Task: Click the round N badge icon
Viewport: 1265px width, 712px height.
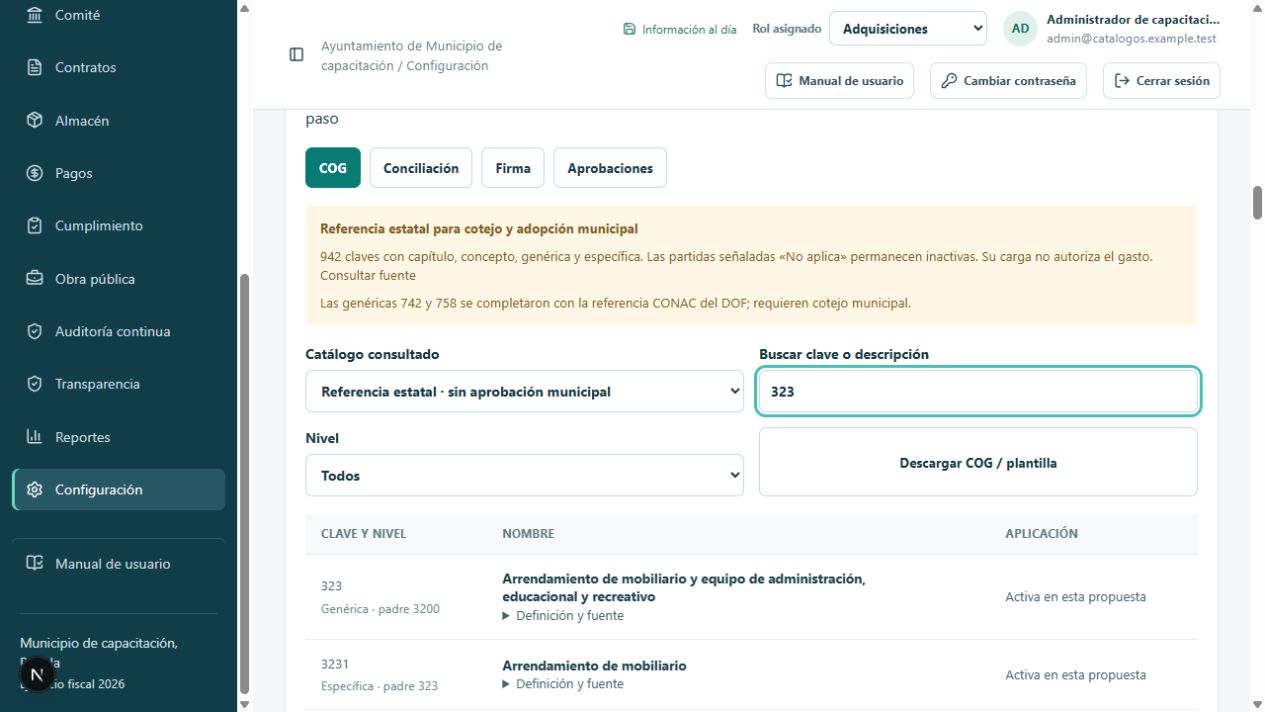Action: pos(37,675)
